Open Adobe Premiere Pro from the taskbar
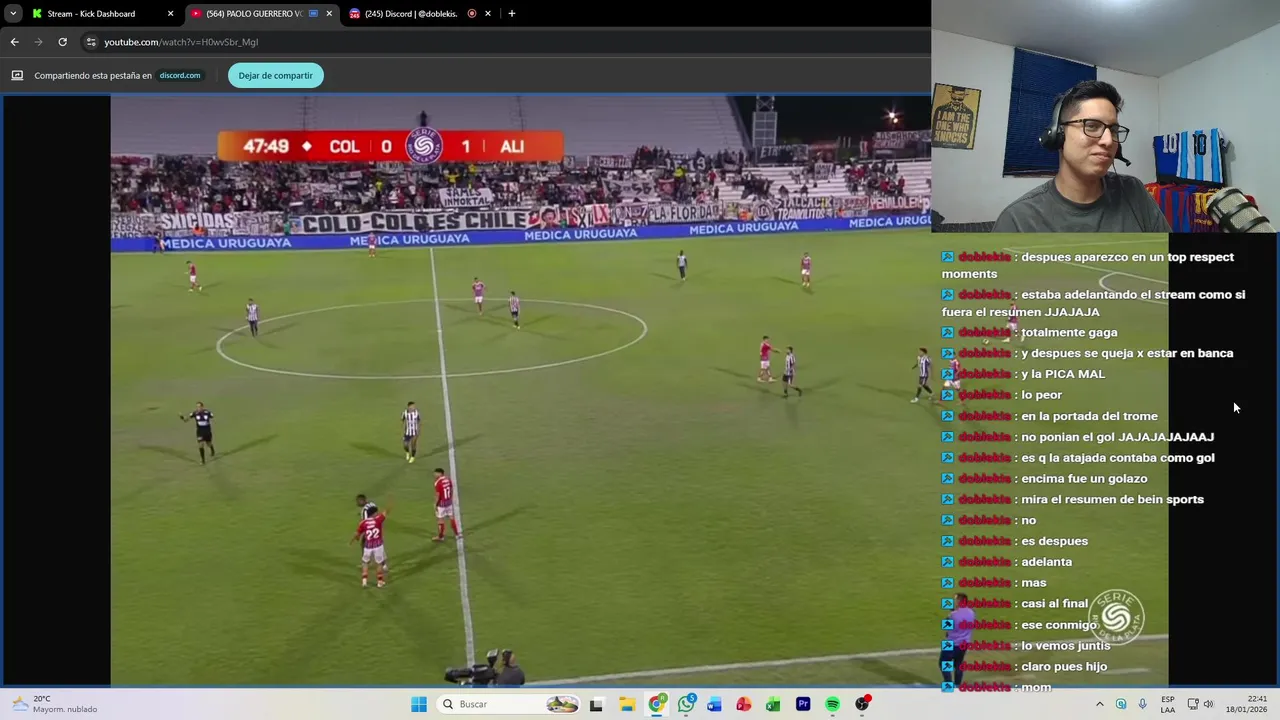The image size is (1280, 720). 803,704
